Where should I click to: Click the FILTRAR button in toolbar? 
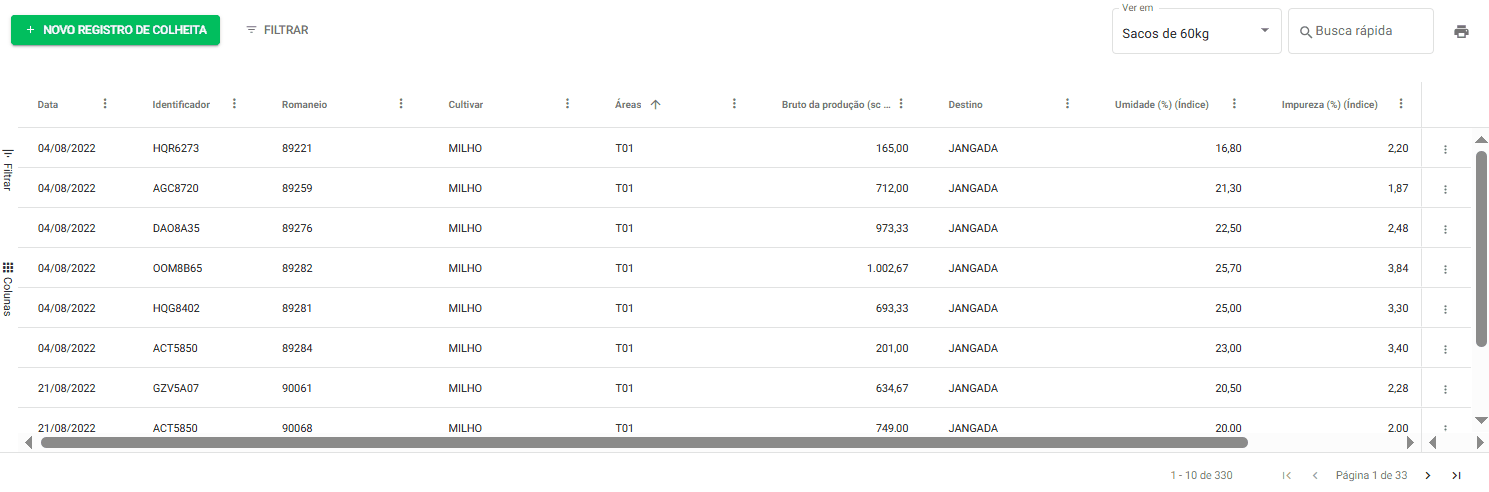pos(277,30)
